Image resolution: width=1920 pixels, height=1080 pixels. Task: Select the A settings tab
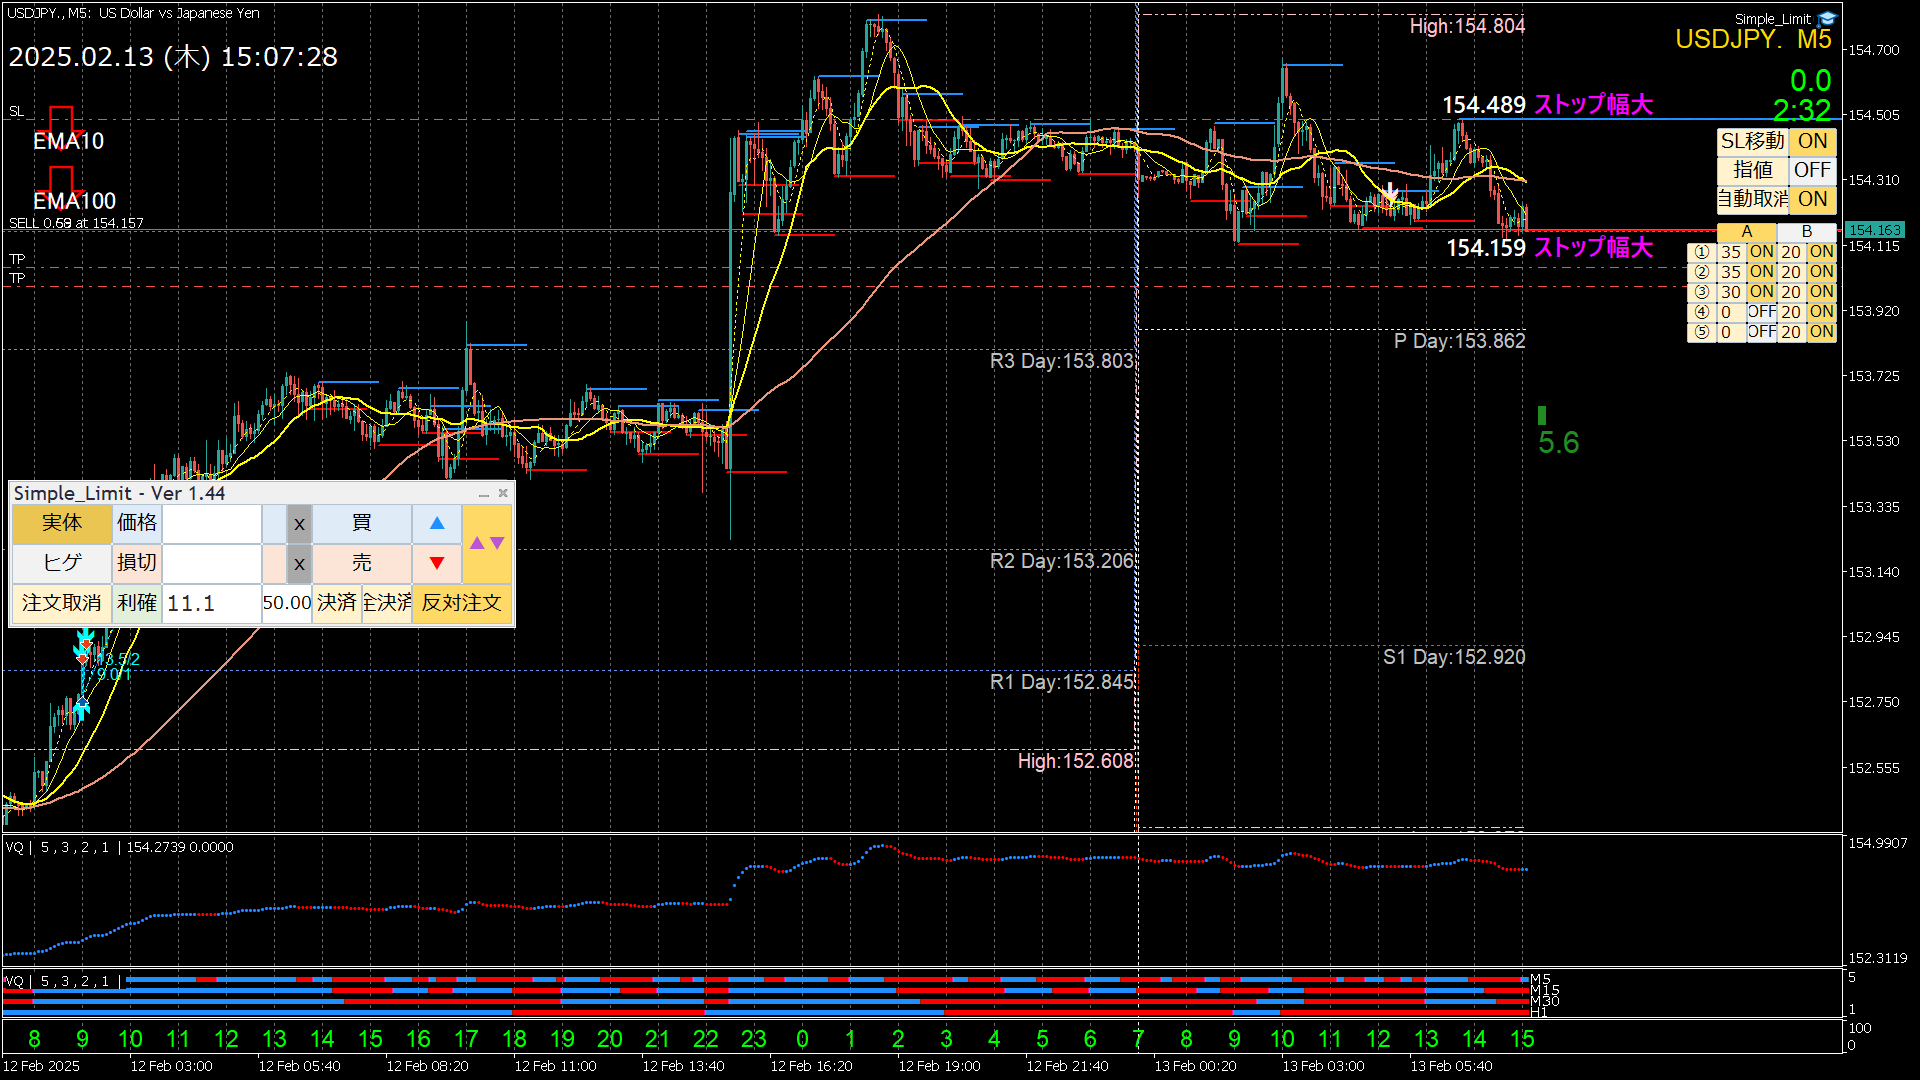pos(1746,232)
